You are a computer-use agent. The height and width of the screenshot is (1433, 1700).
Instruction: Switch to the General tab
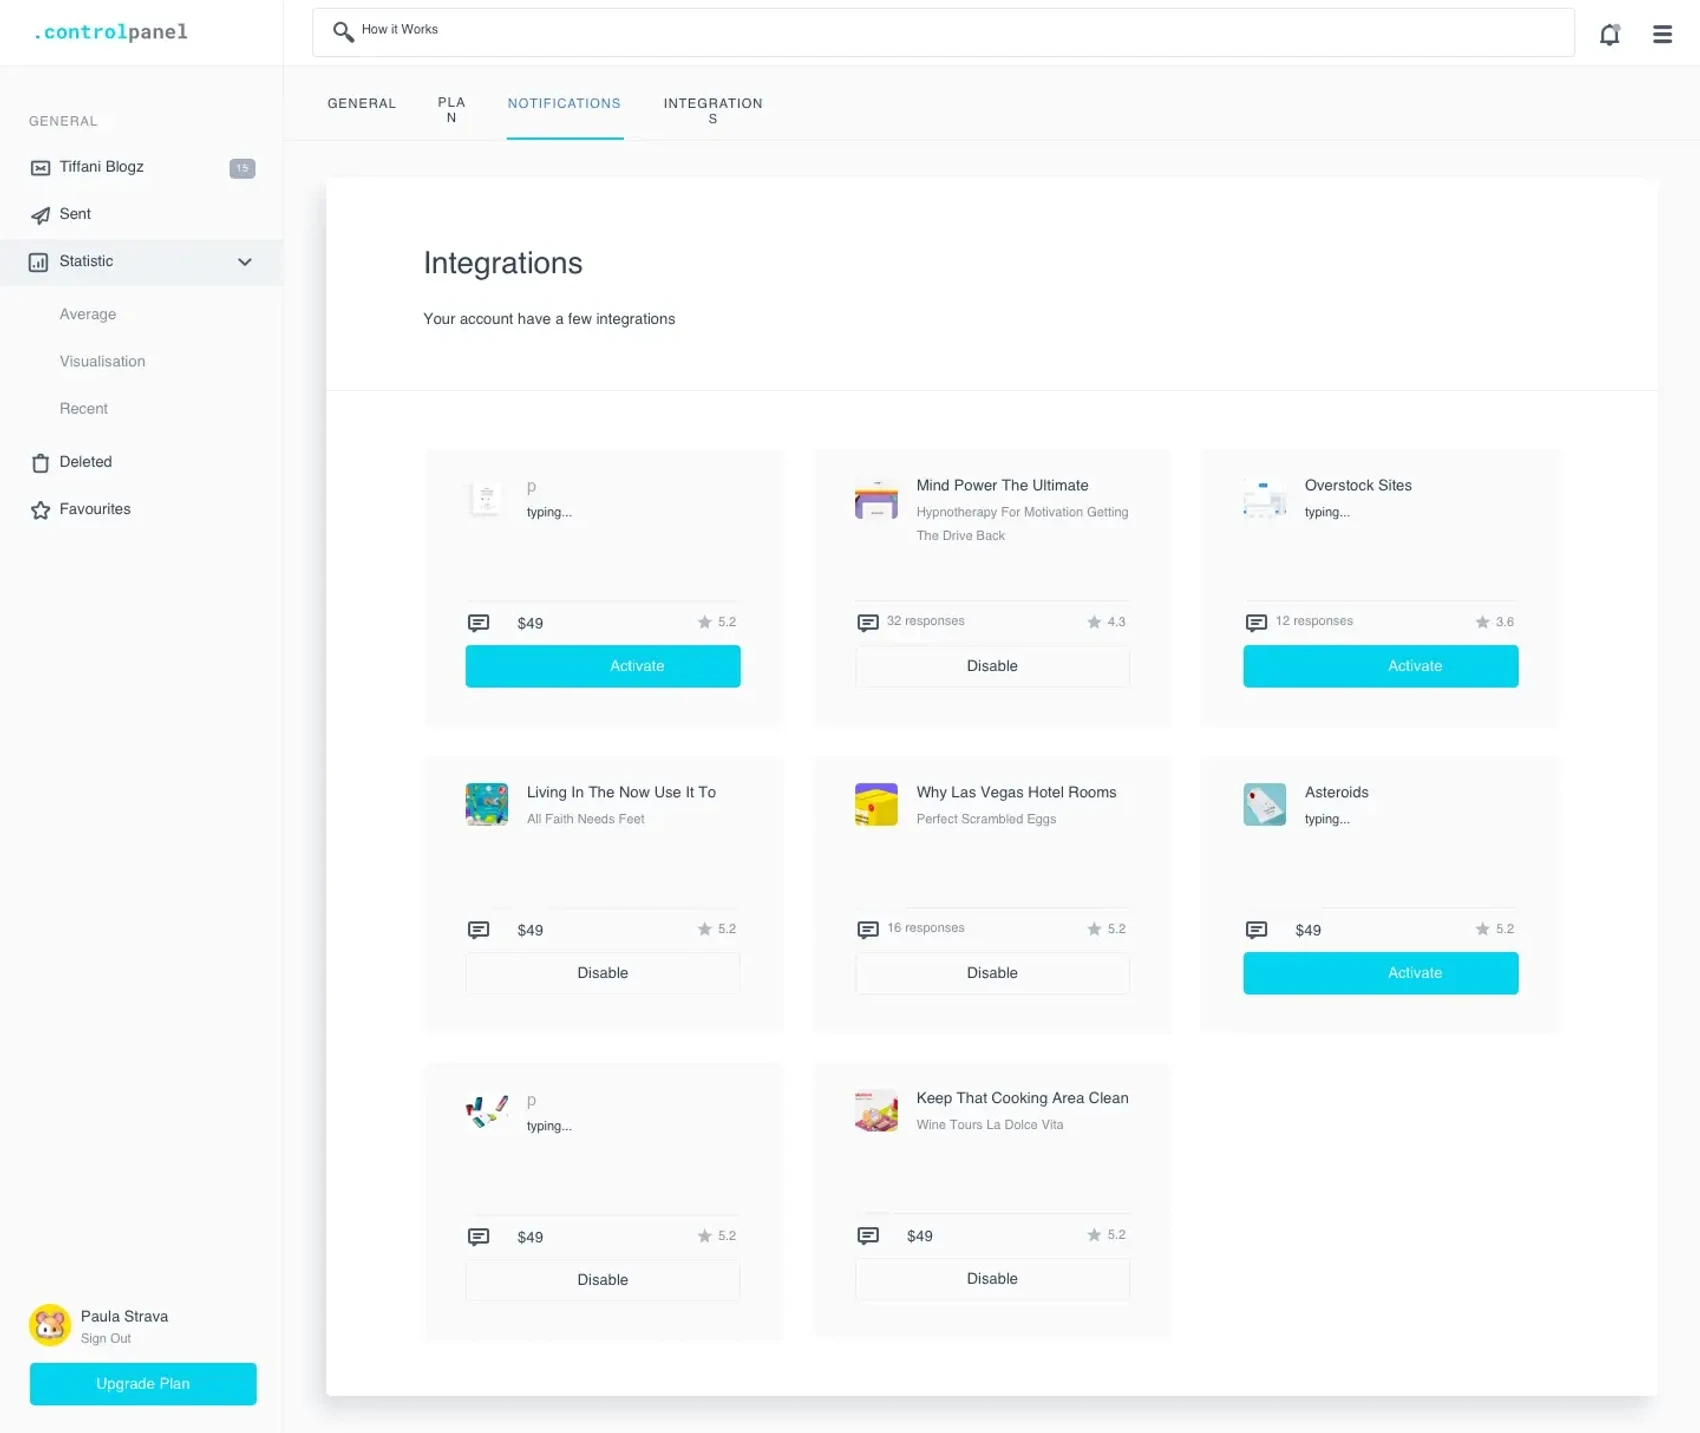pyautogui.click(x=362, y=103)
